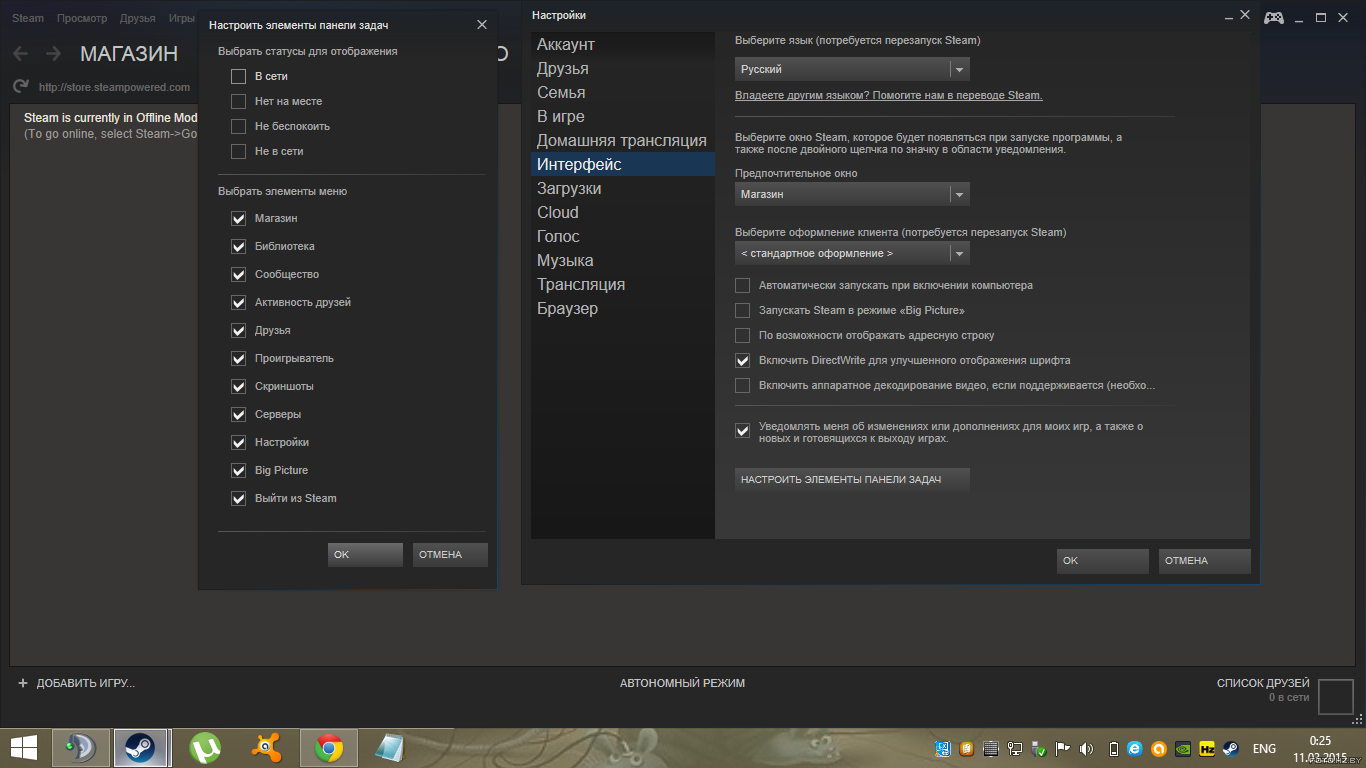Click the plus icon next to Add Game
The height and width of the screenshot is (768, 1366).
[x=23, y=683]
